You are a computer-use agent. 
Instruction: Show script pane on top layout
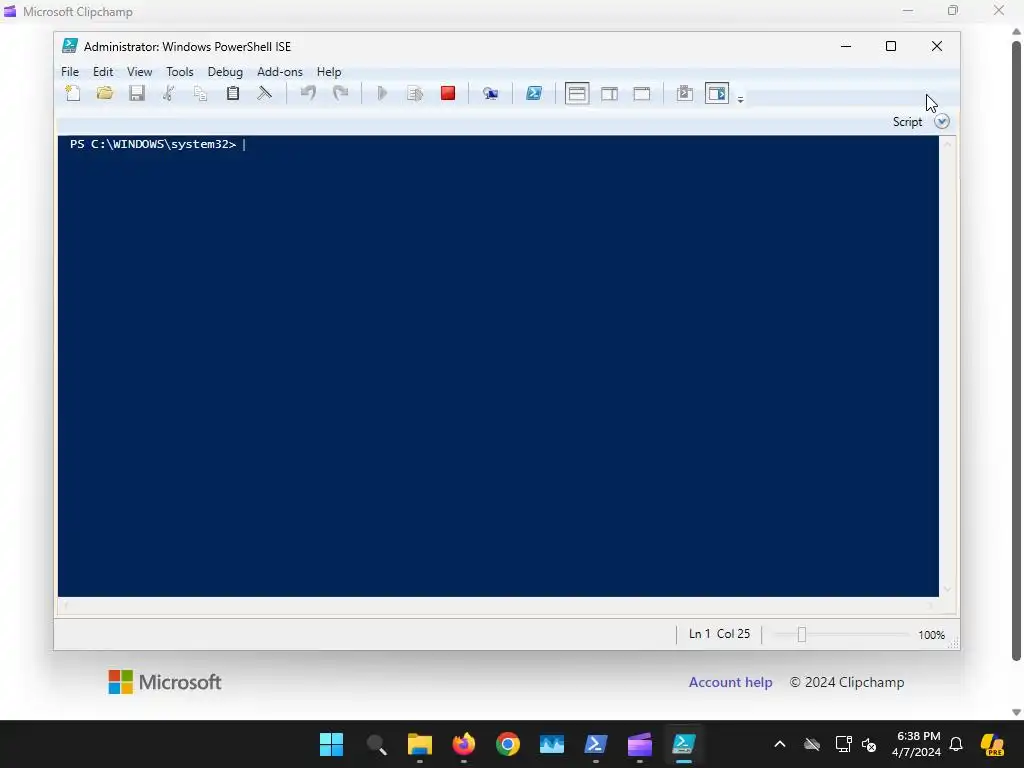click(577, 93)
